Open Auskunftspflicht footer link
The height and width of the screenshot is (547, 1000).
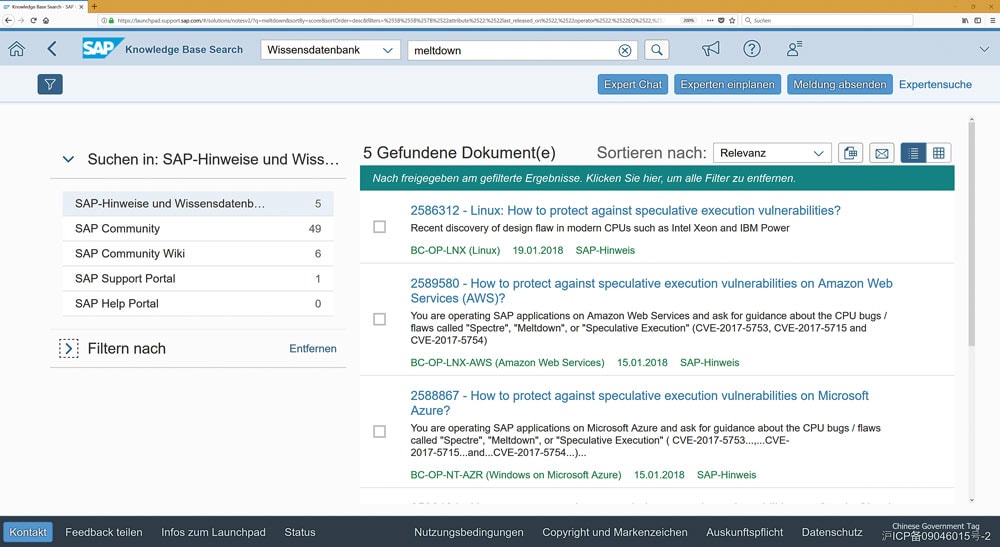[744, 532]
